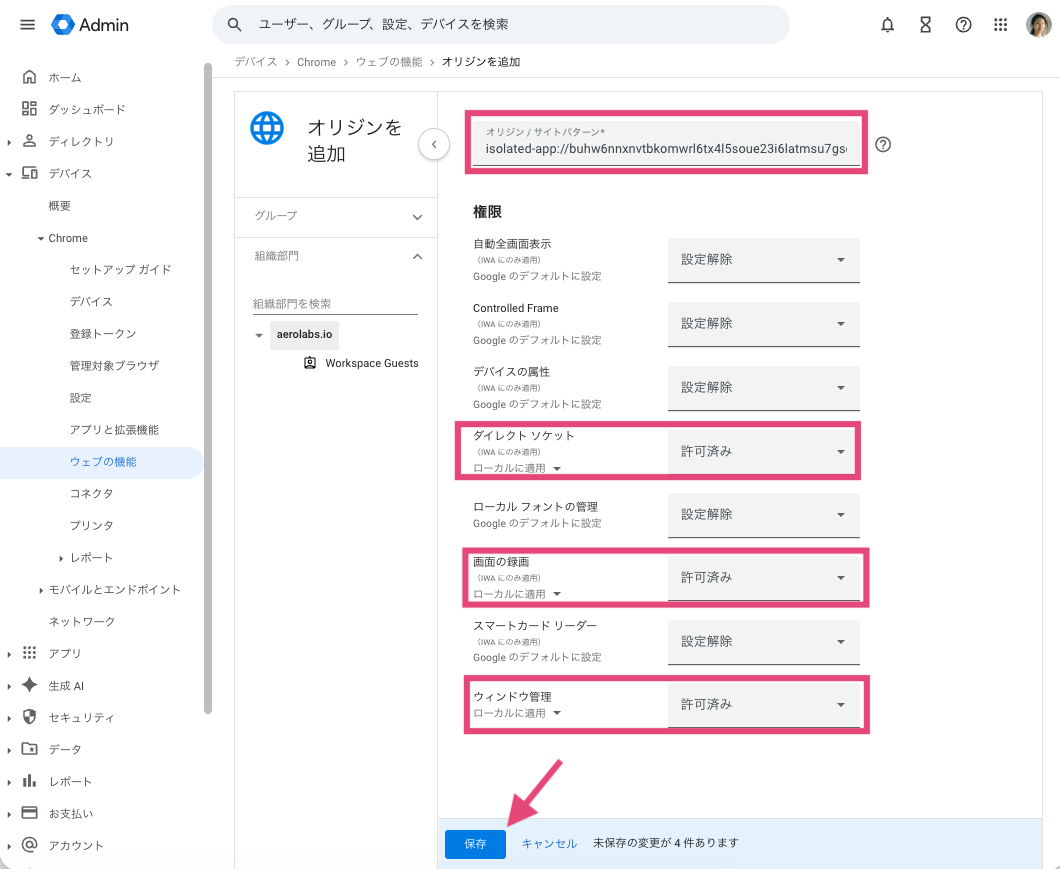Click the キャンセル link
Screen dimensions: 1060x869
point(549,844)
